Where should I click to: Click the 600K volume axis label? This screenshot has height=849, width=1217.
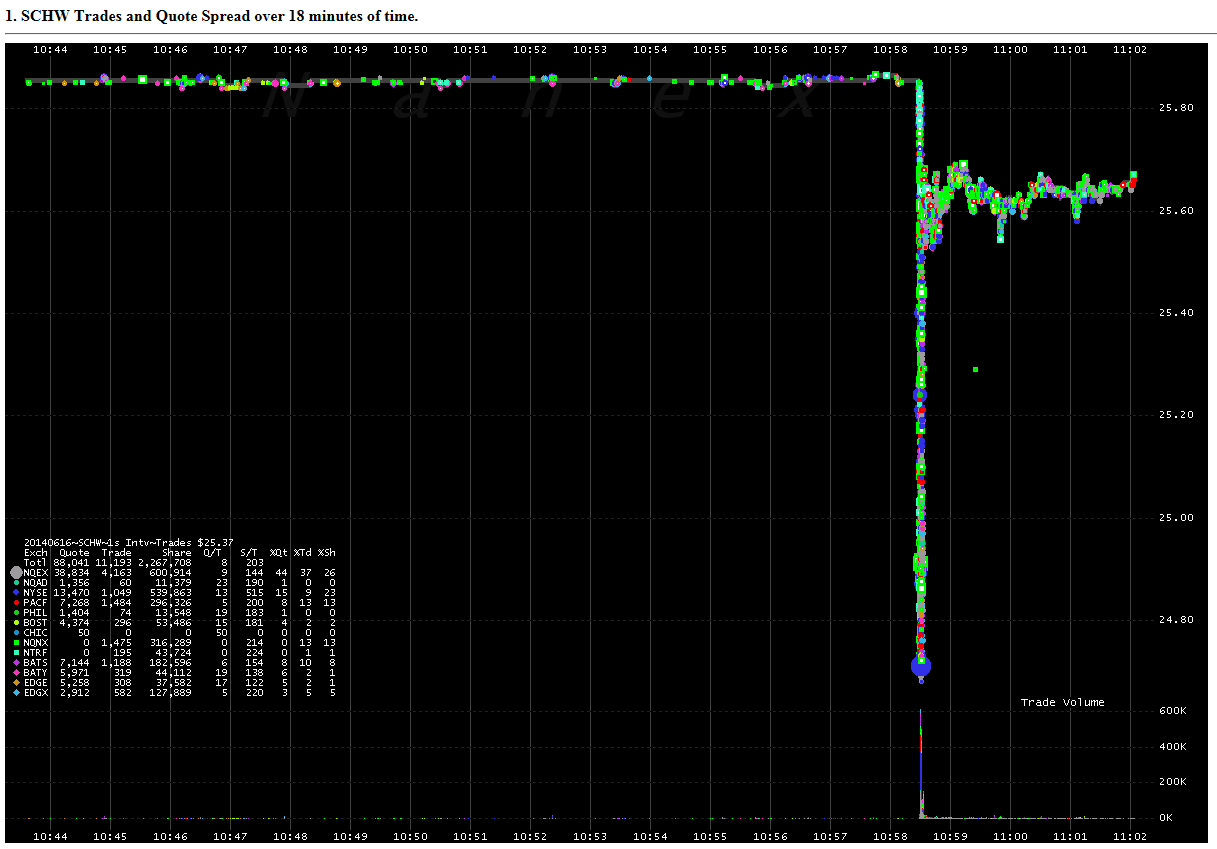(x=1170, y=712)
